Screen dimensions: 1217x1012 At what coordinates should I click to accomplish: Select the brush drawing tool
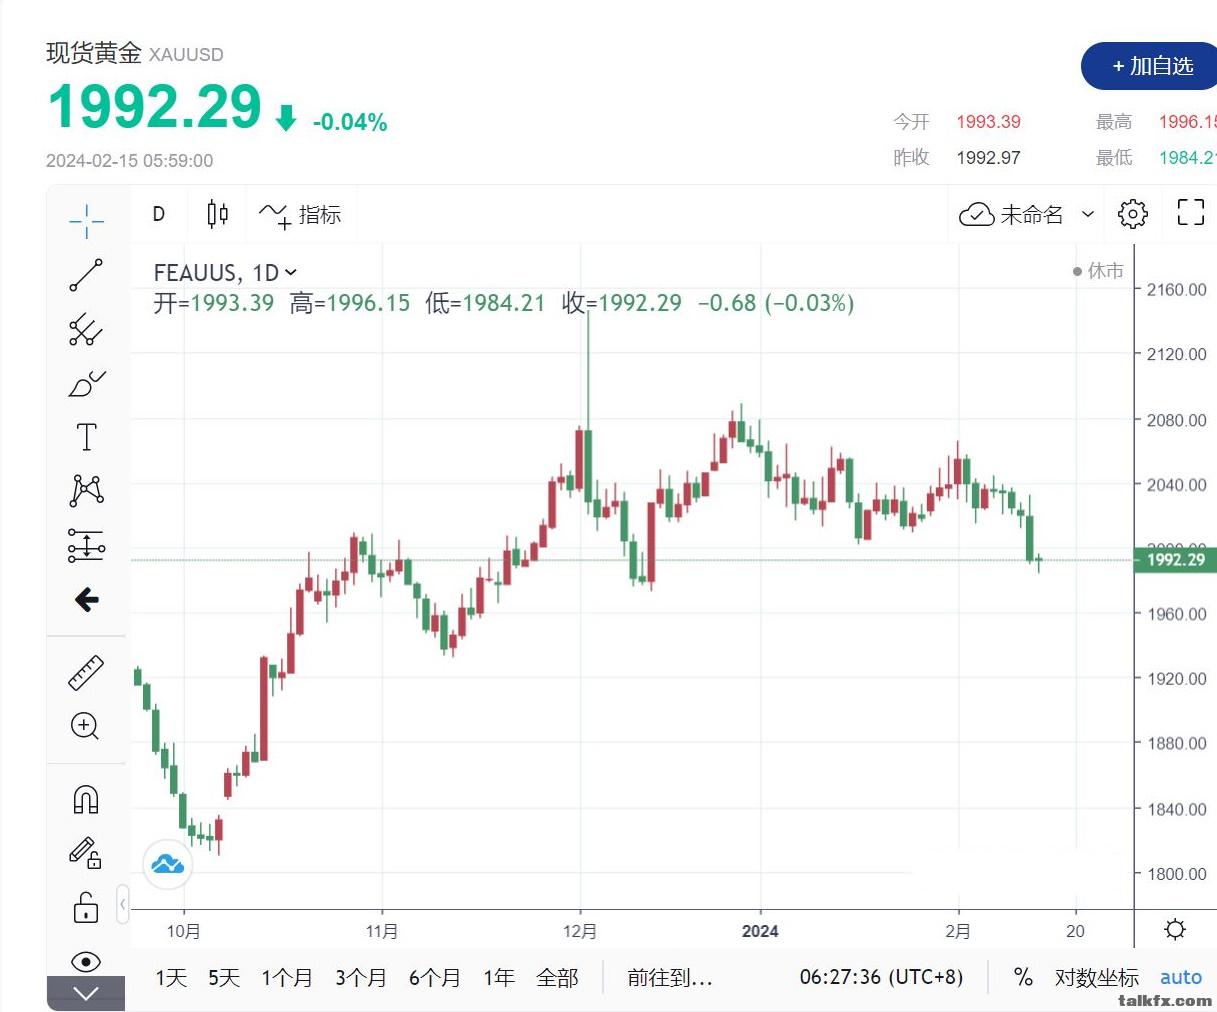click(x=87, y=383)
